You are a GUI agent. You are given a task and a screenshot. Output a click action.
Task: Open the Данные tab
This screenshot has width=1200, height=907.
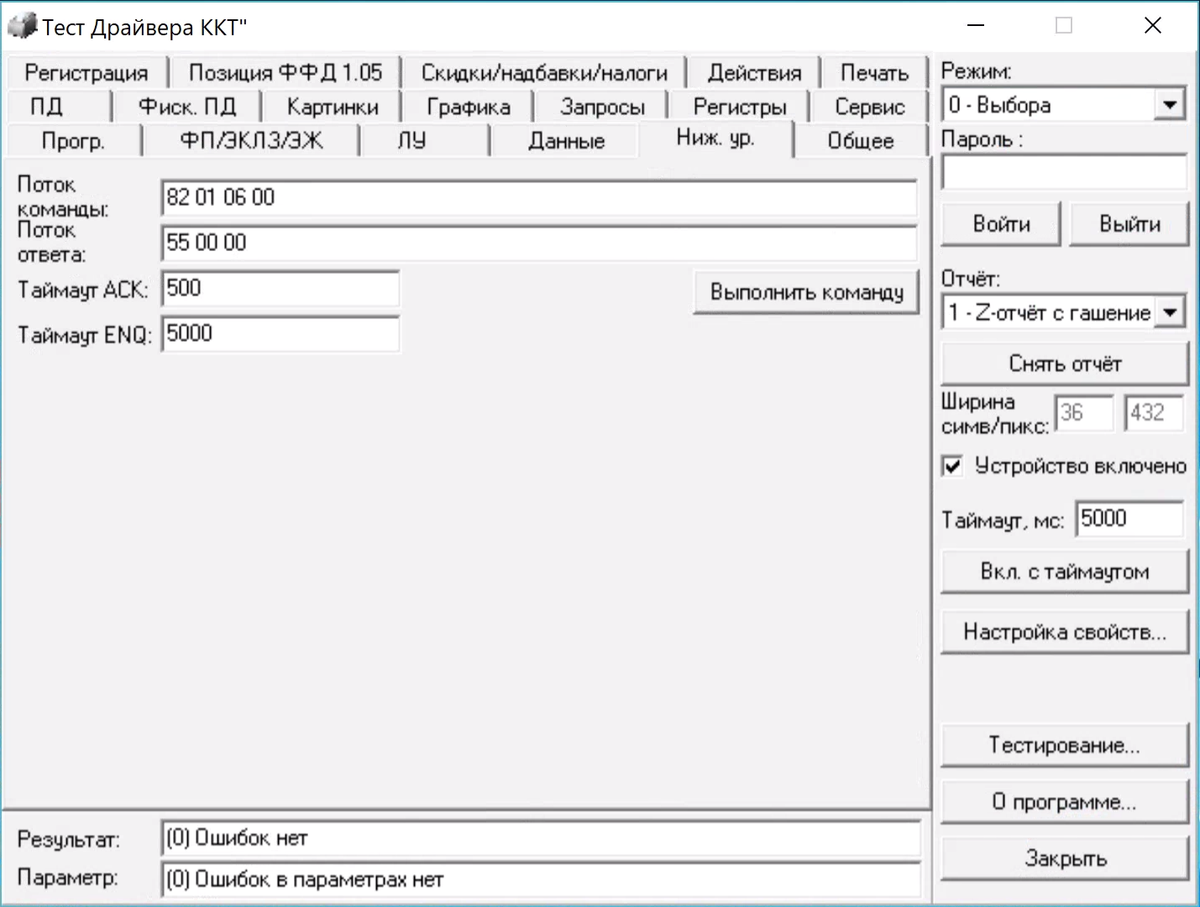566,141
